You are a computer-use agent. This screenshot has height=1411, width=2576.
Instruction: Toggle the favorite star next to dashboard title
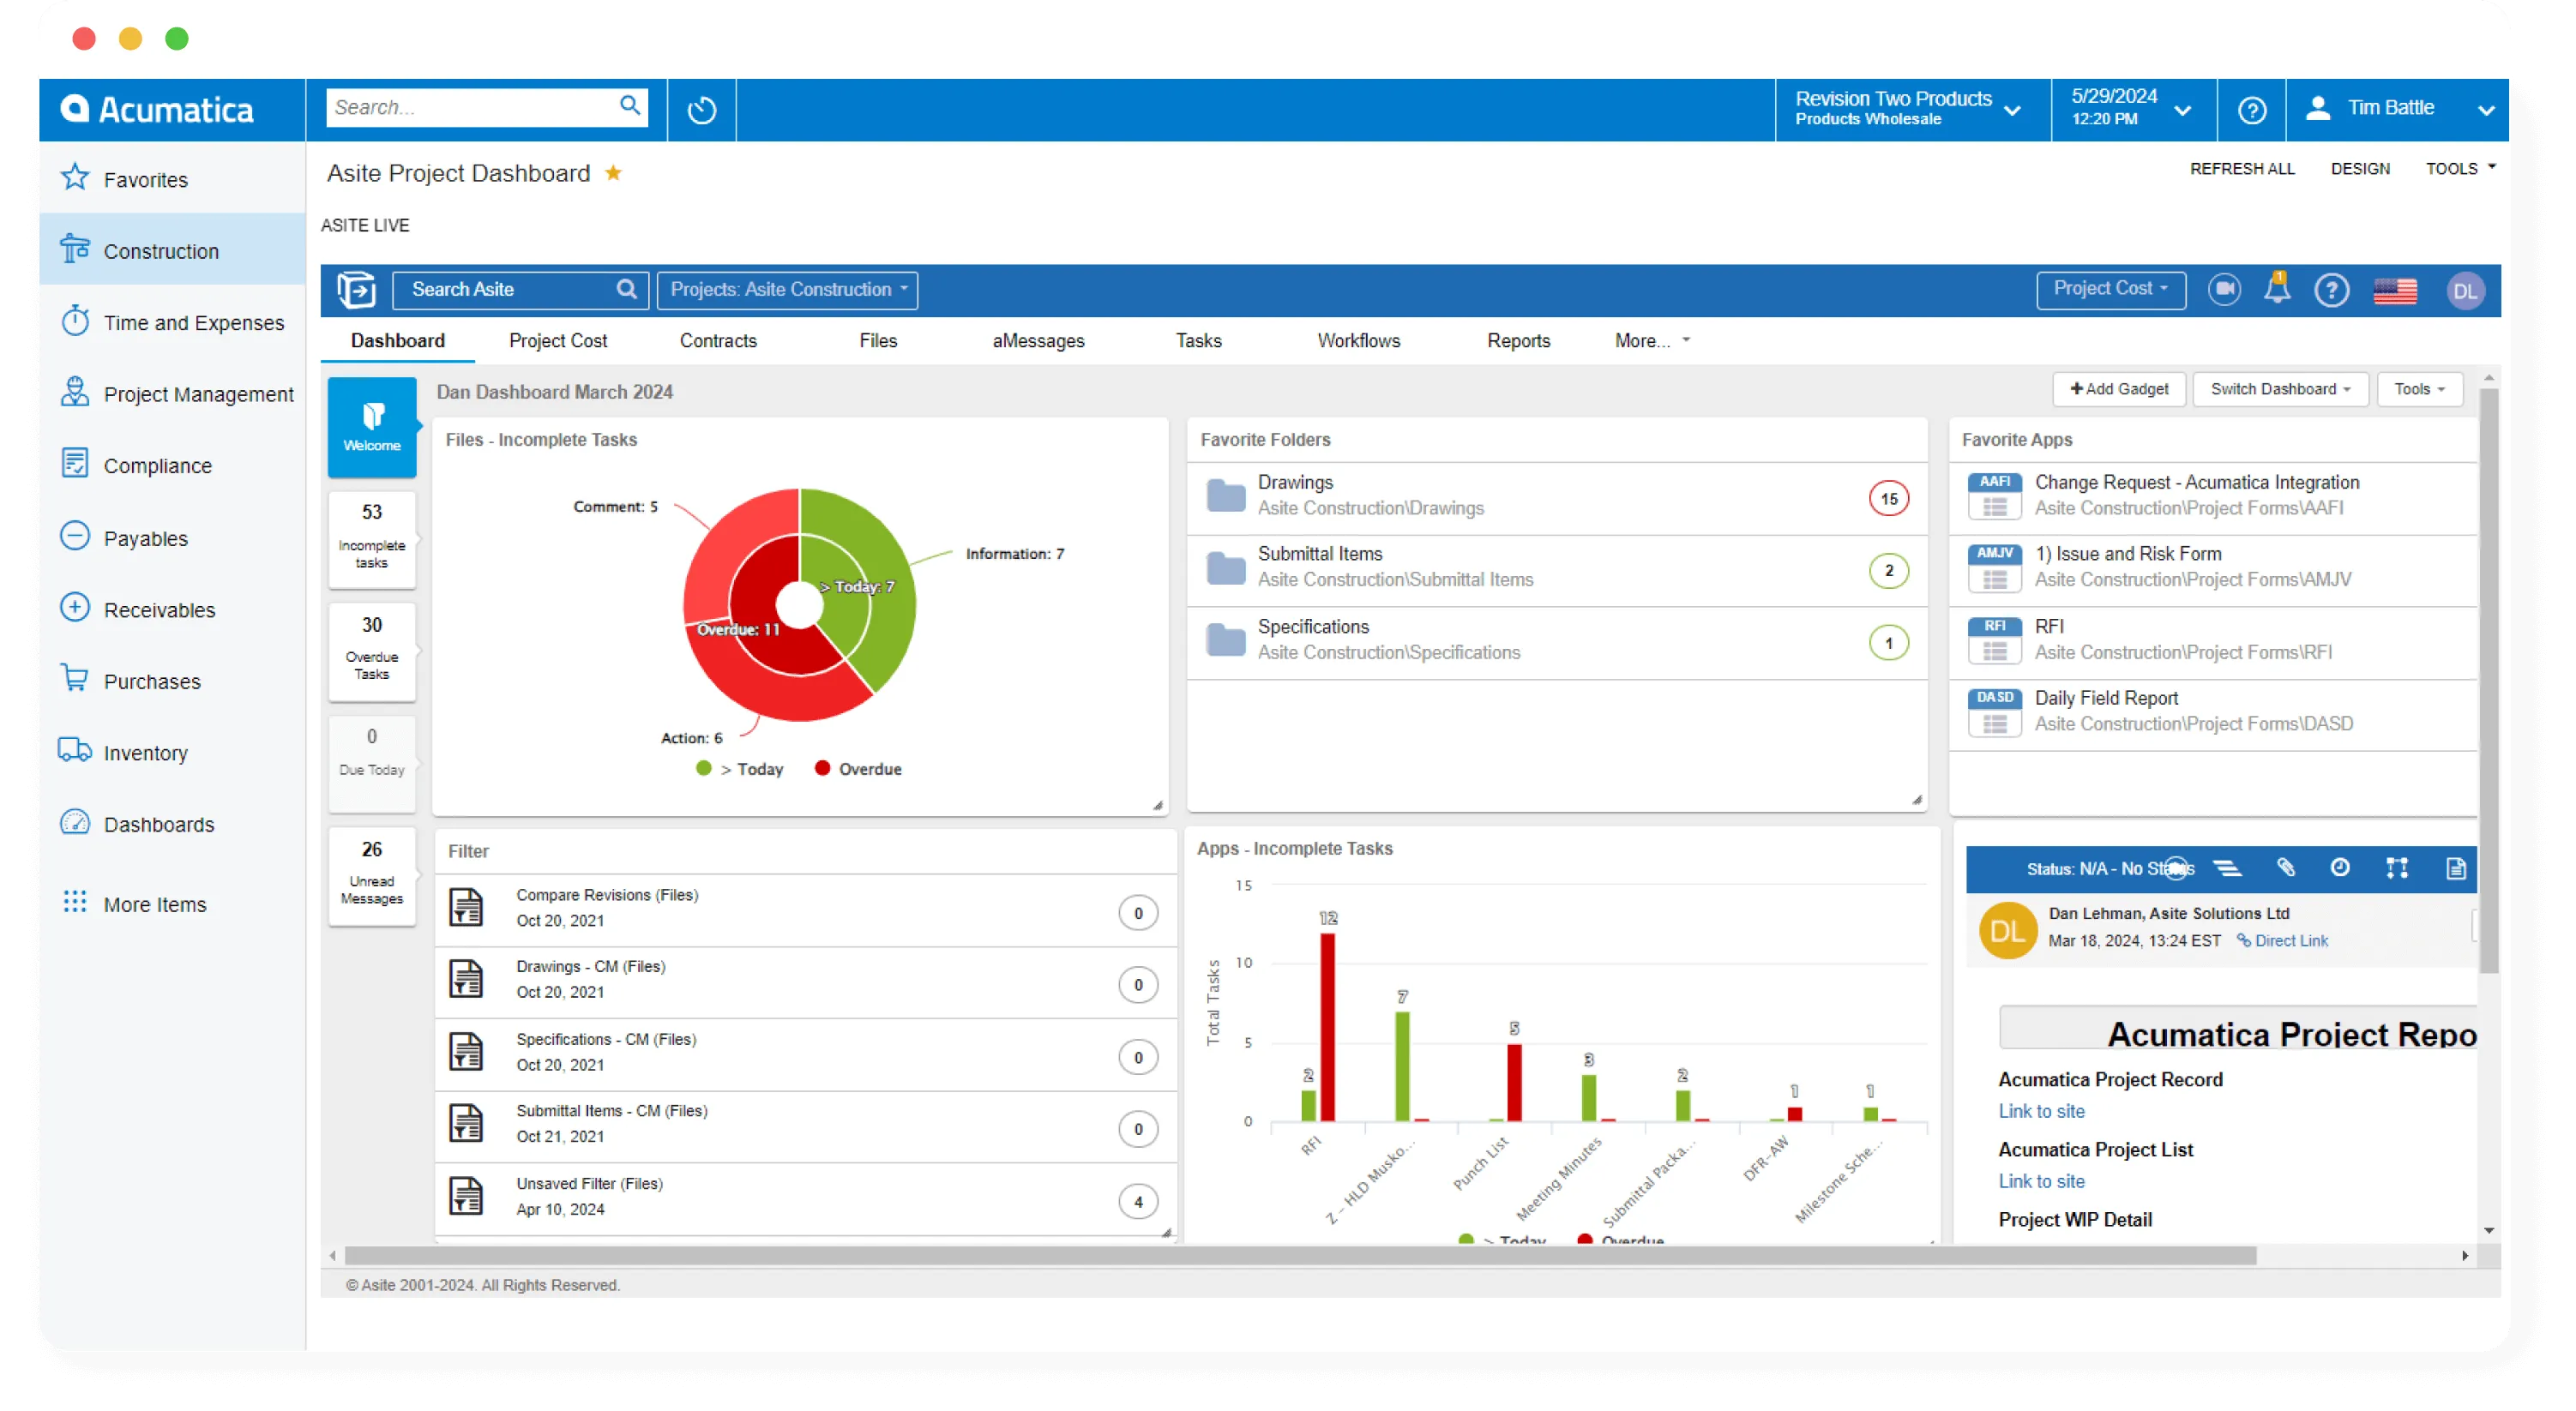point(613,173)
